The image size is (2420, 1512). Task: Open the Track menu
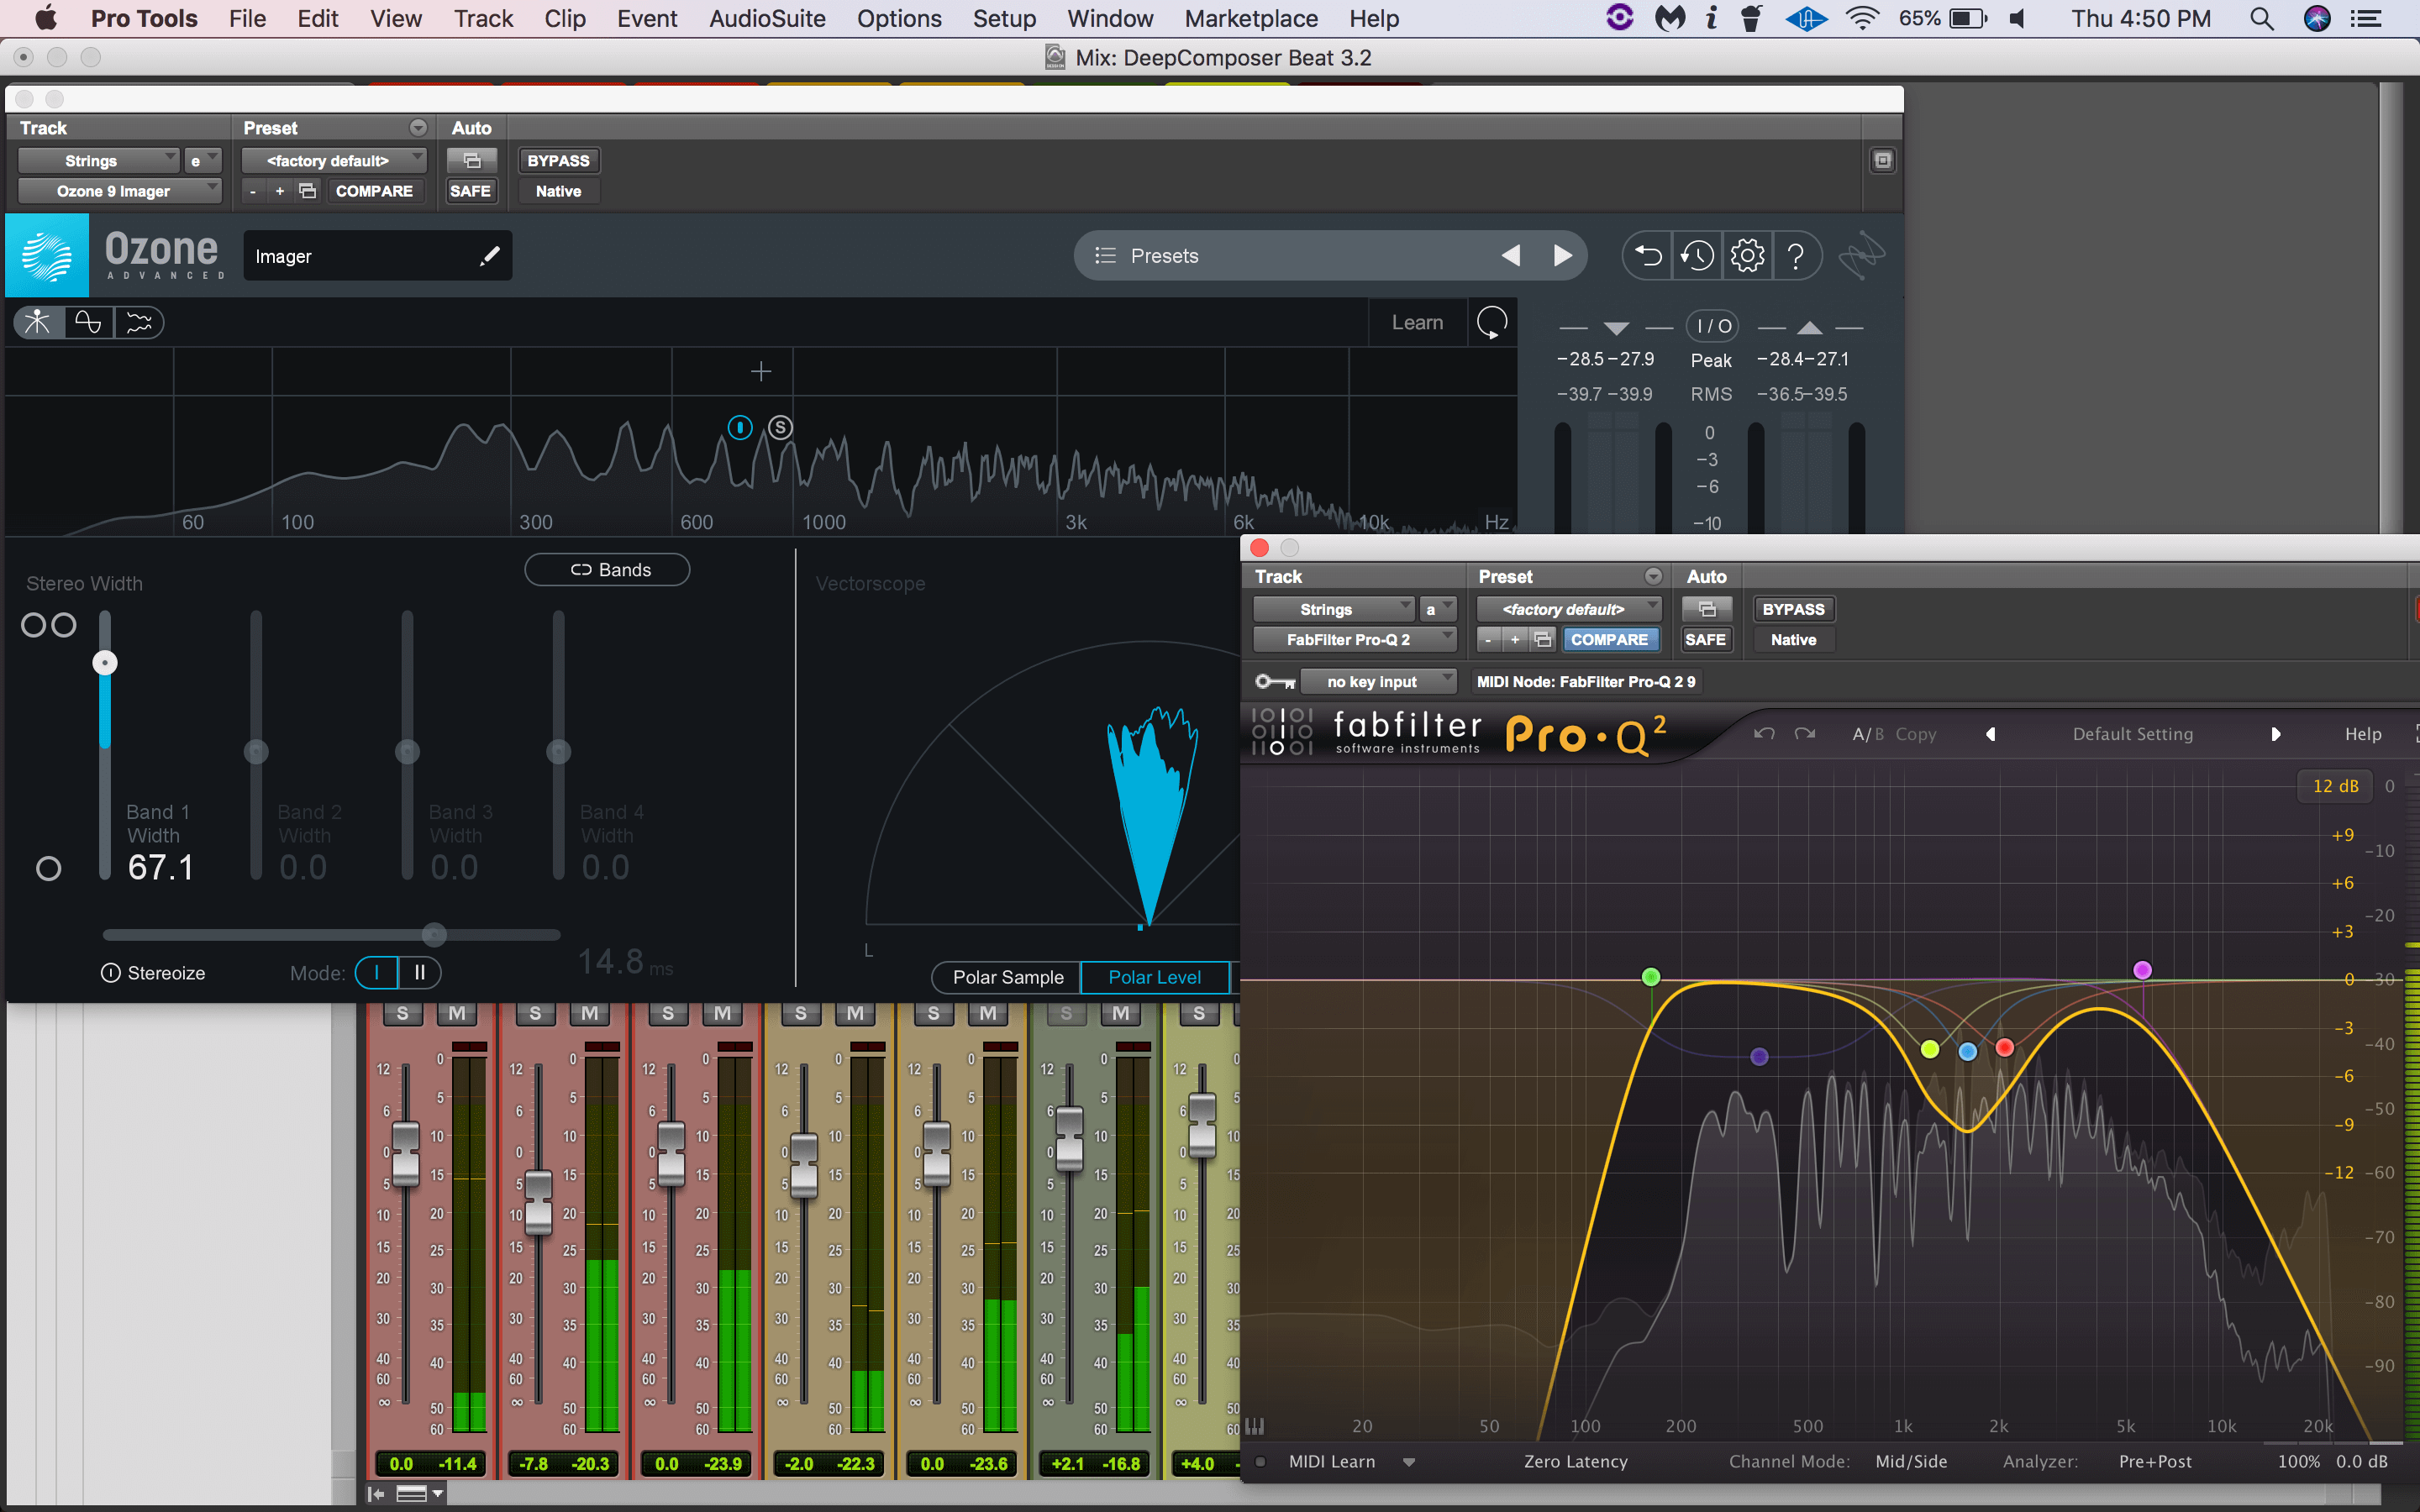pyautogui.click(x=483, y=18)
